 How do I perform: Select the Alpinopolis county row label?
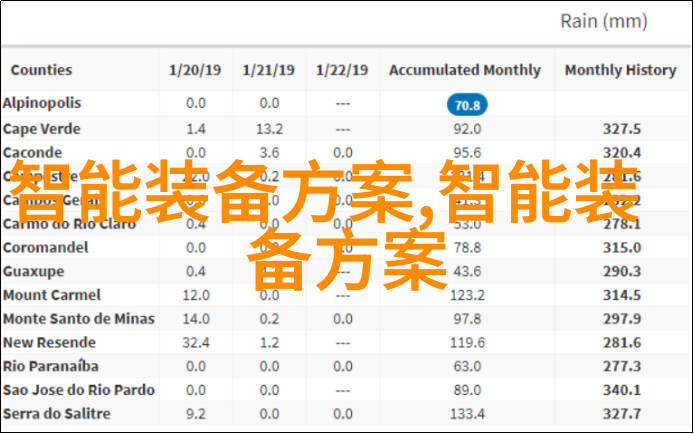(42, 103)
